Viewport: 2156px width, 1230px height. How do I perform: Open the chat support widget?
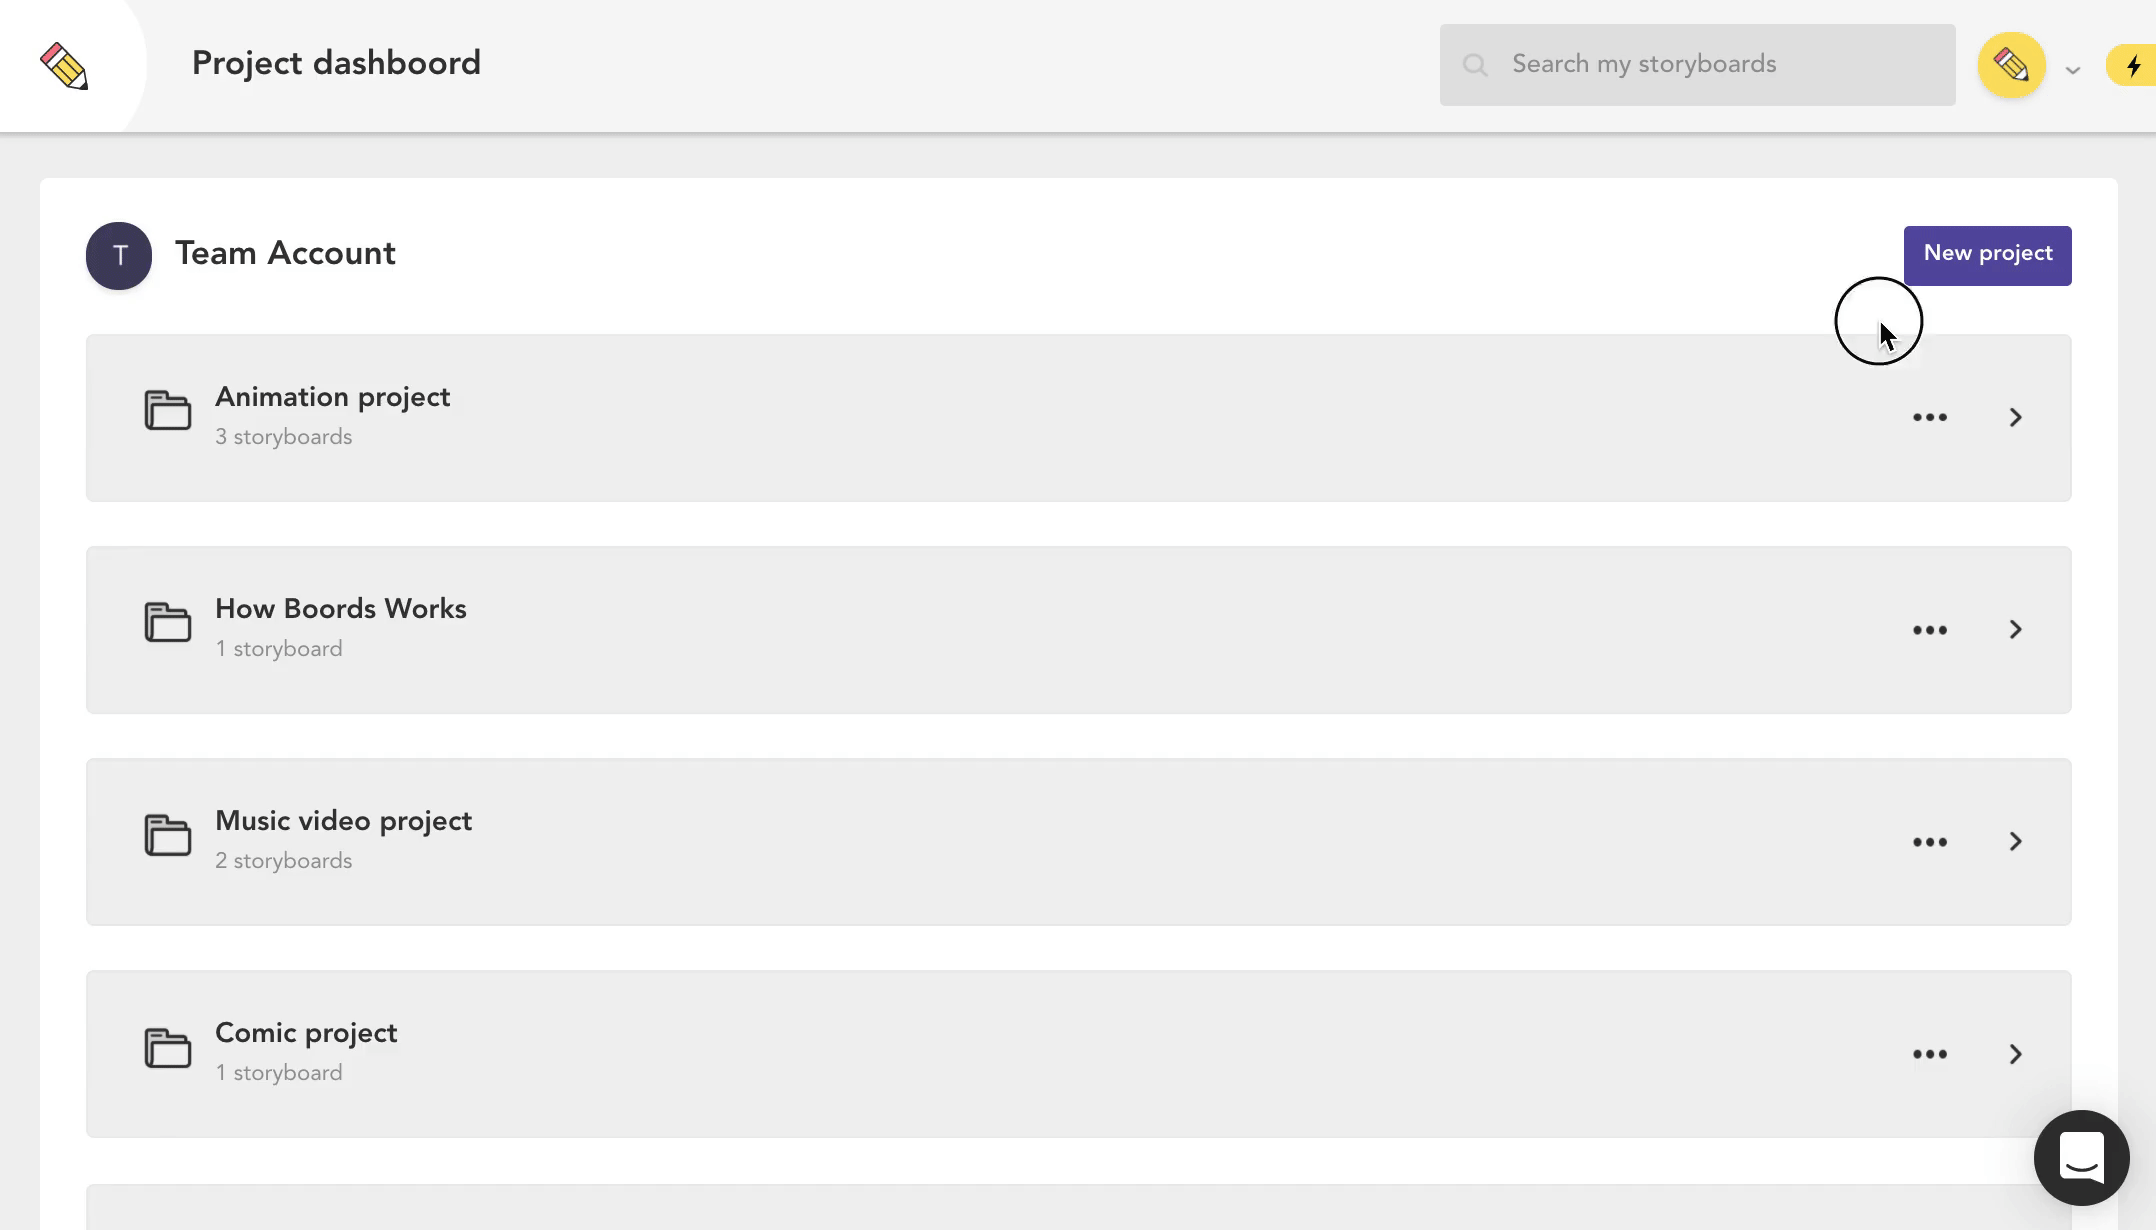[x=2081, y=1158]
